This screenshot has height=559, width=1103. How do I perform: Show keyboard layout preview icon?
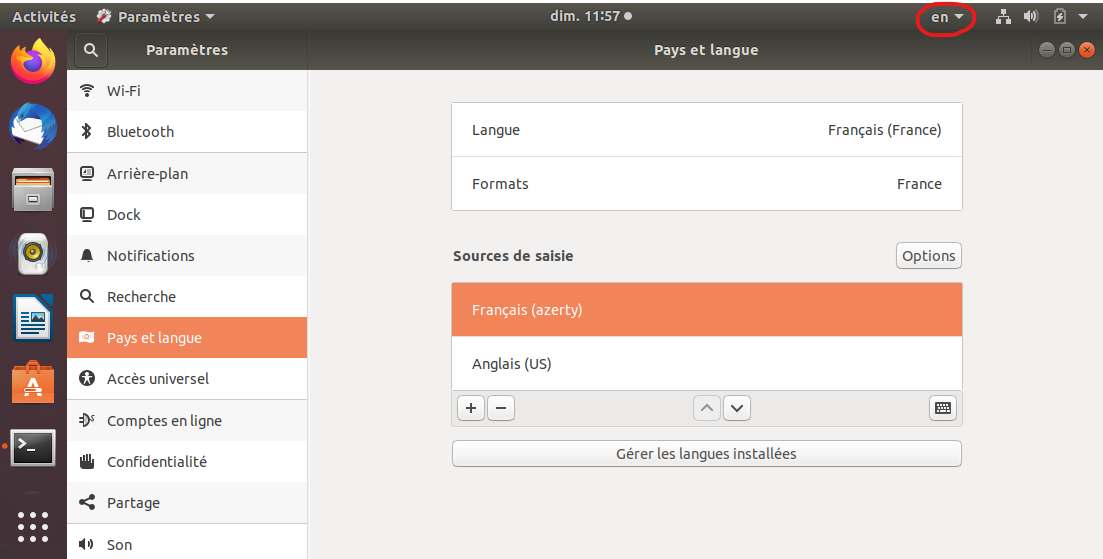(942, 408)
